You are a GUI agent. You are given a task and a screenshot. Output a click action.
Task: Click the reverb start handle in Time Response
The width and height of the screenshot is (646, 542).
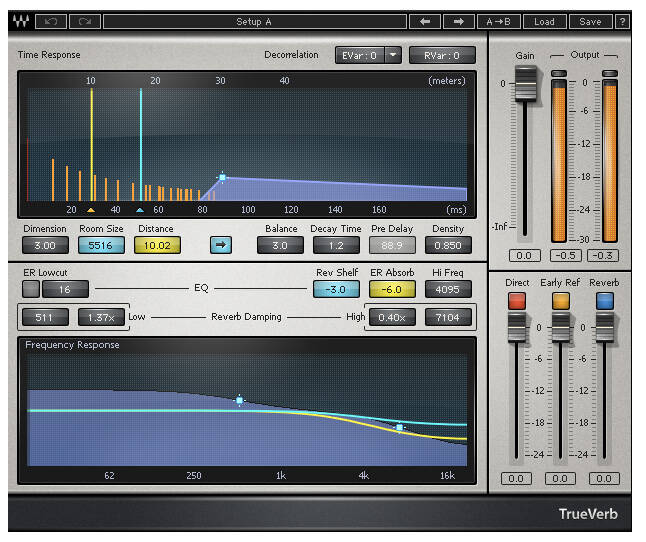(x=222, y=178)
